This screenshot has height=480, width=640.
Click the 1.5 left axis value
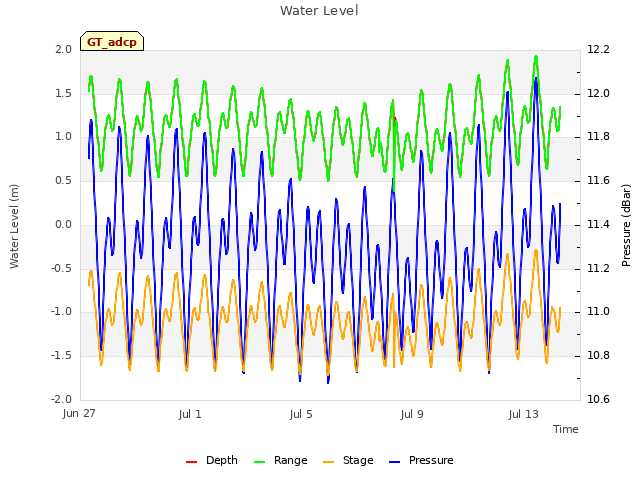64,93
